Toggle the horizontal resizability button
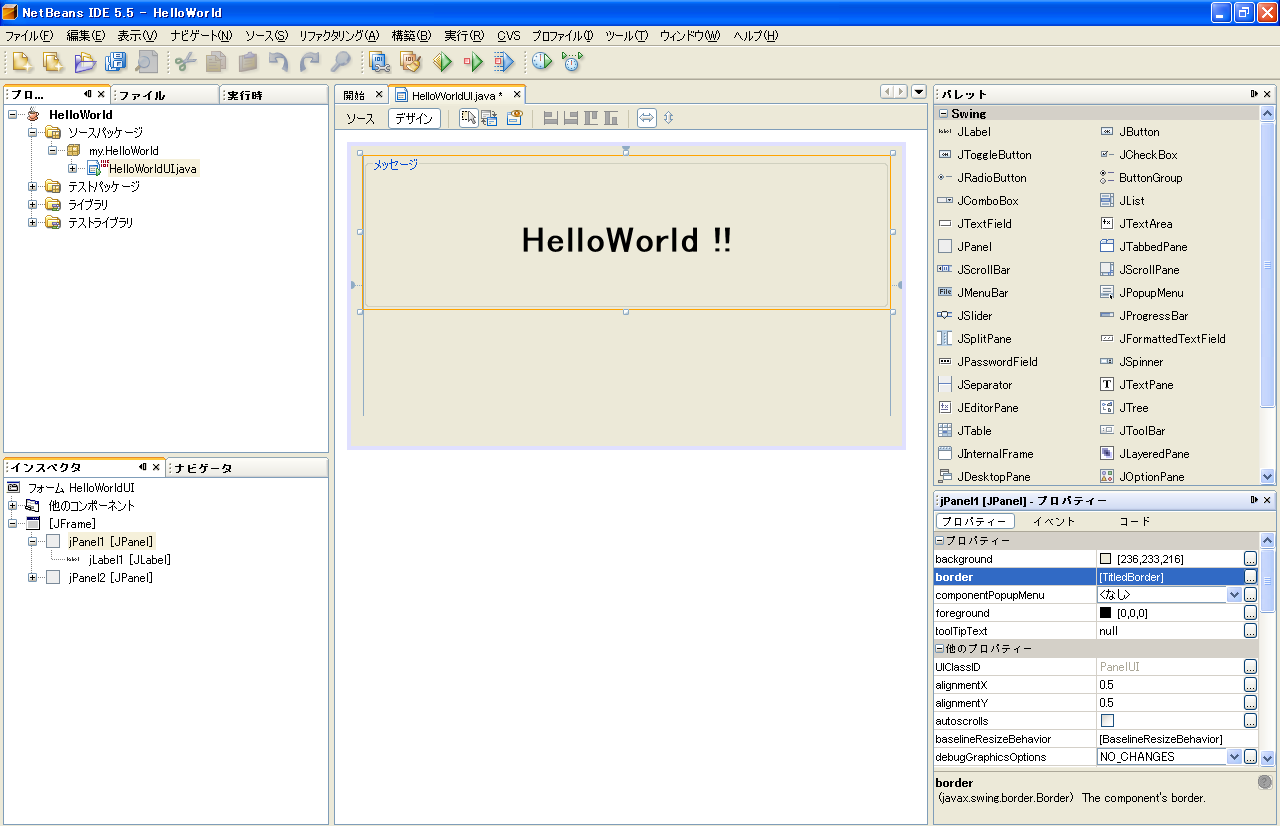1280x826 pixels. click(x=647, y=118)
